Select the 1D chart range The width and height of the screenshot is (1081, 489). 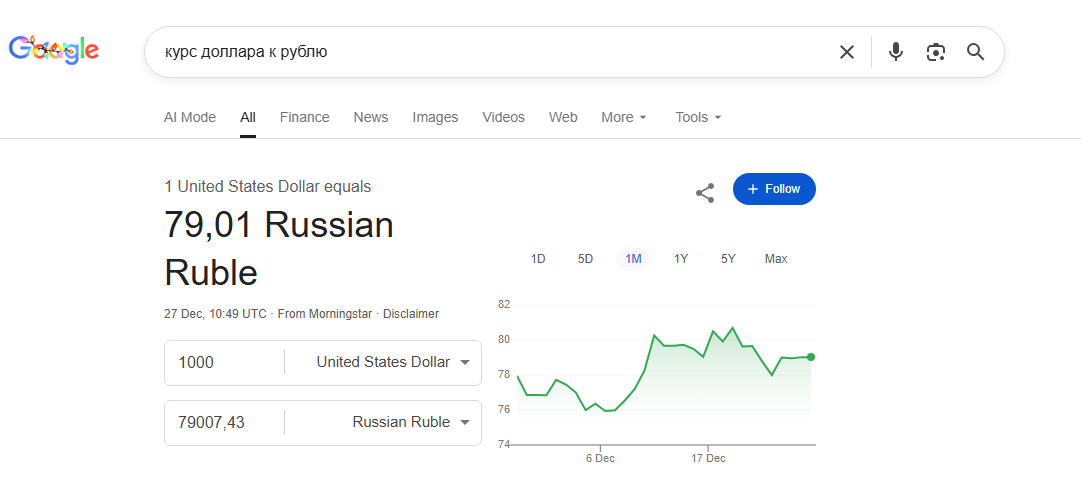538,259
